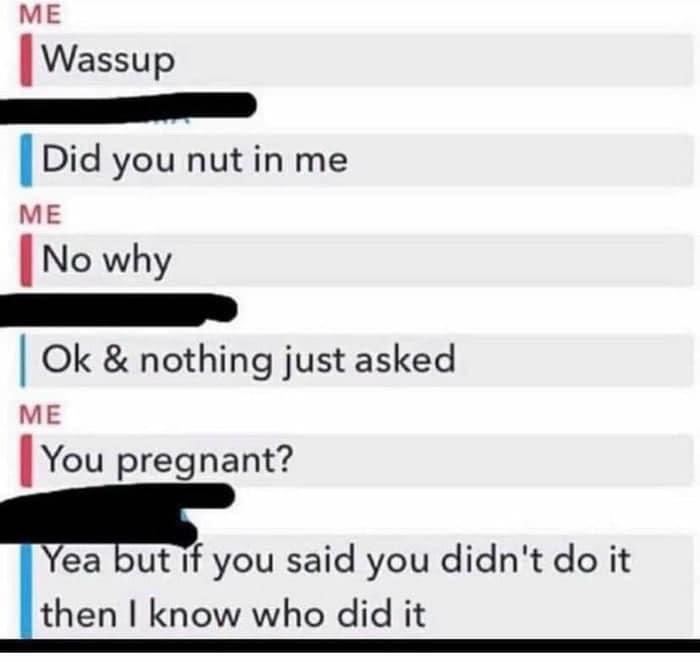The width and height of the screenshot is (700, 662).
Task: Click the ME label above "You pregnant?"
Action: point(40,415)
